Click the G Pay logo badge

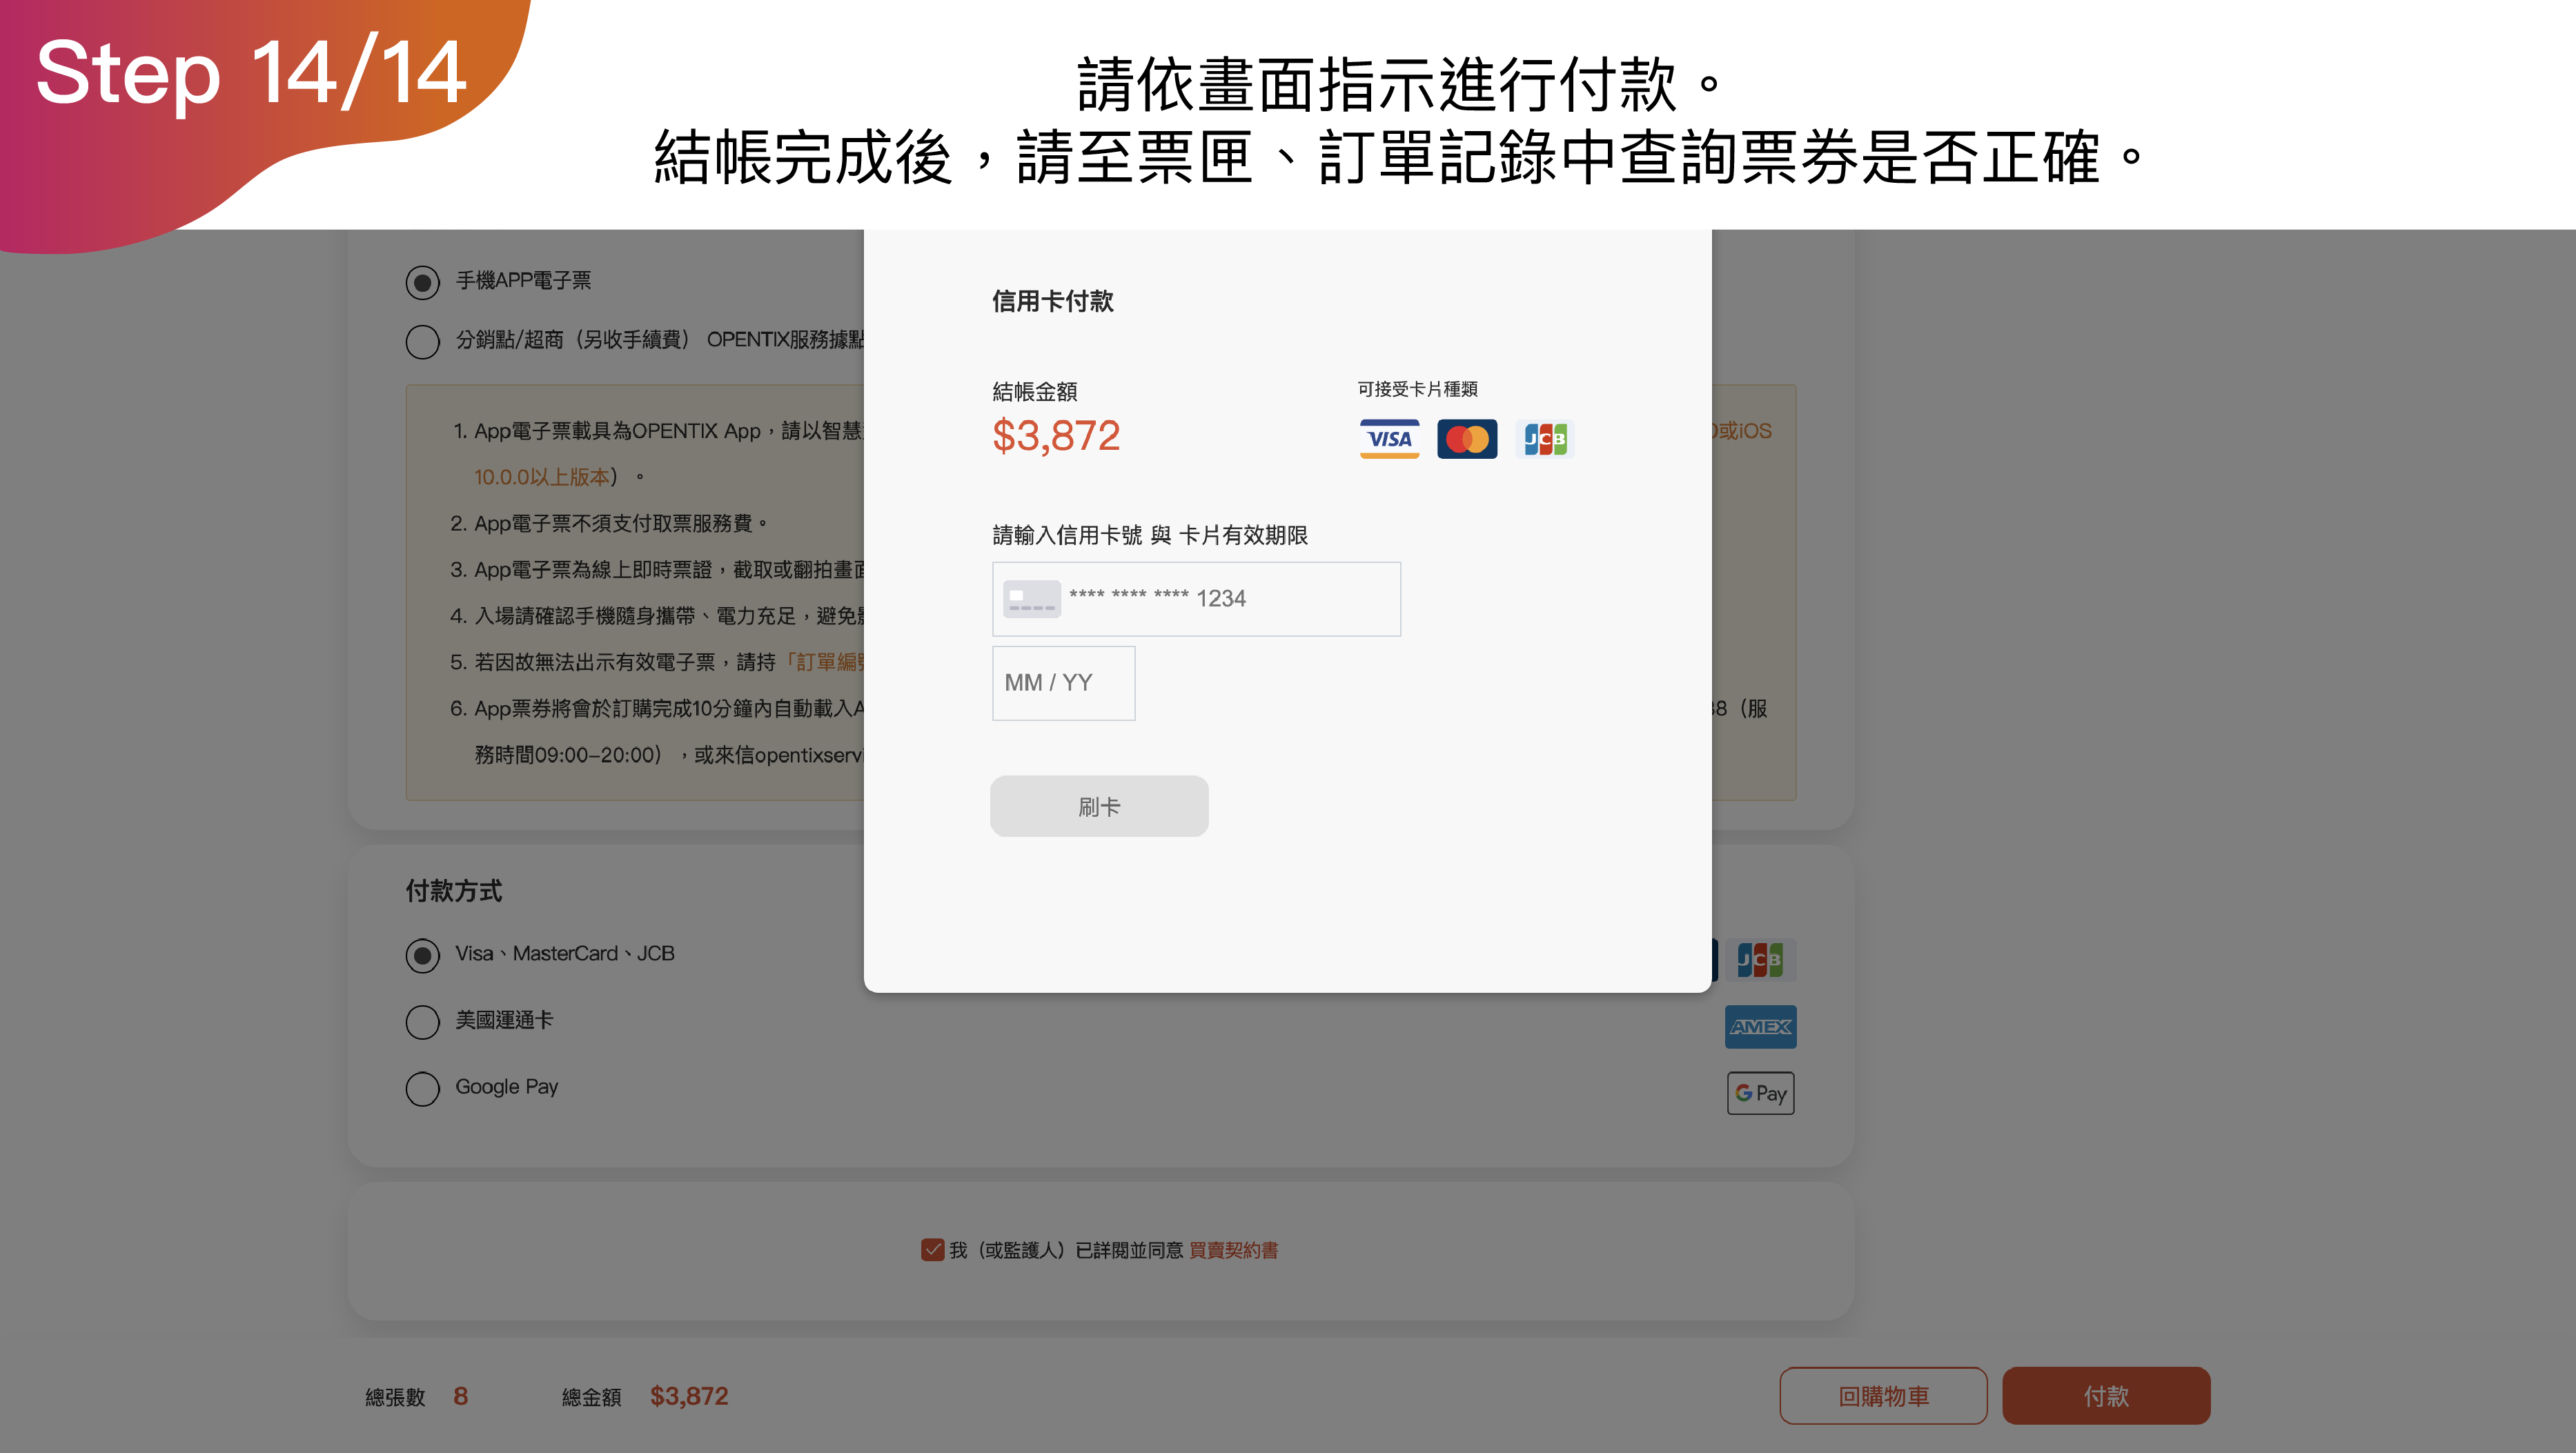click(x=1760, y=1093)
